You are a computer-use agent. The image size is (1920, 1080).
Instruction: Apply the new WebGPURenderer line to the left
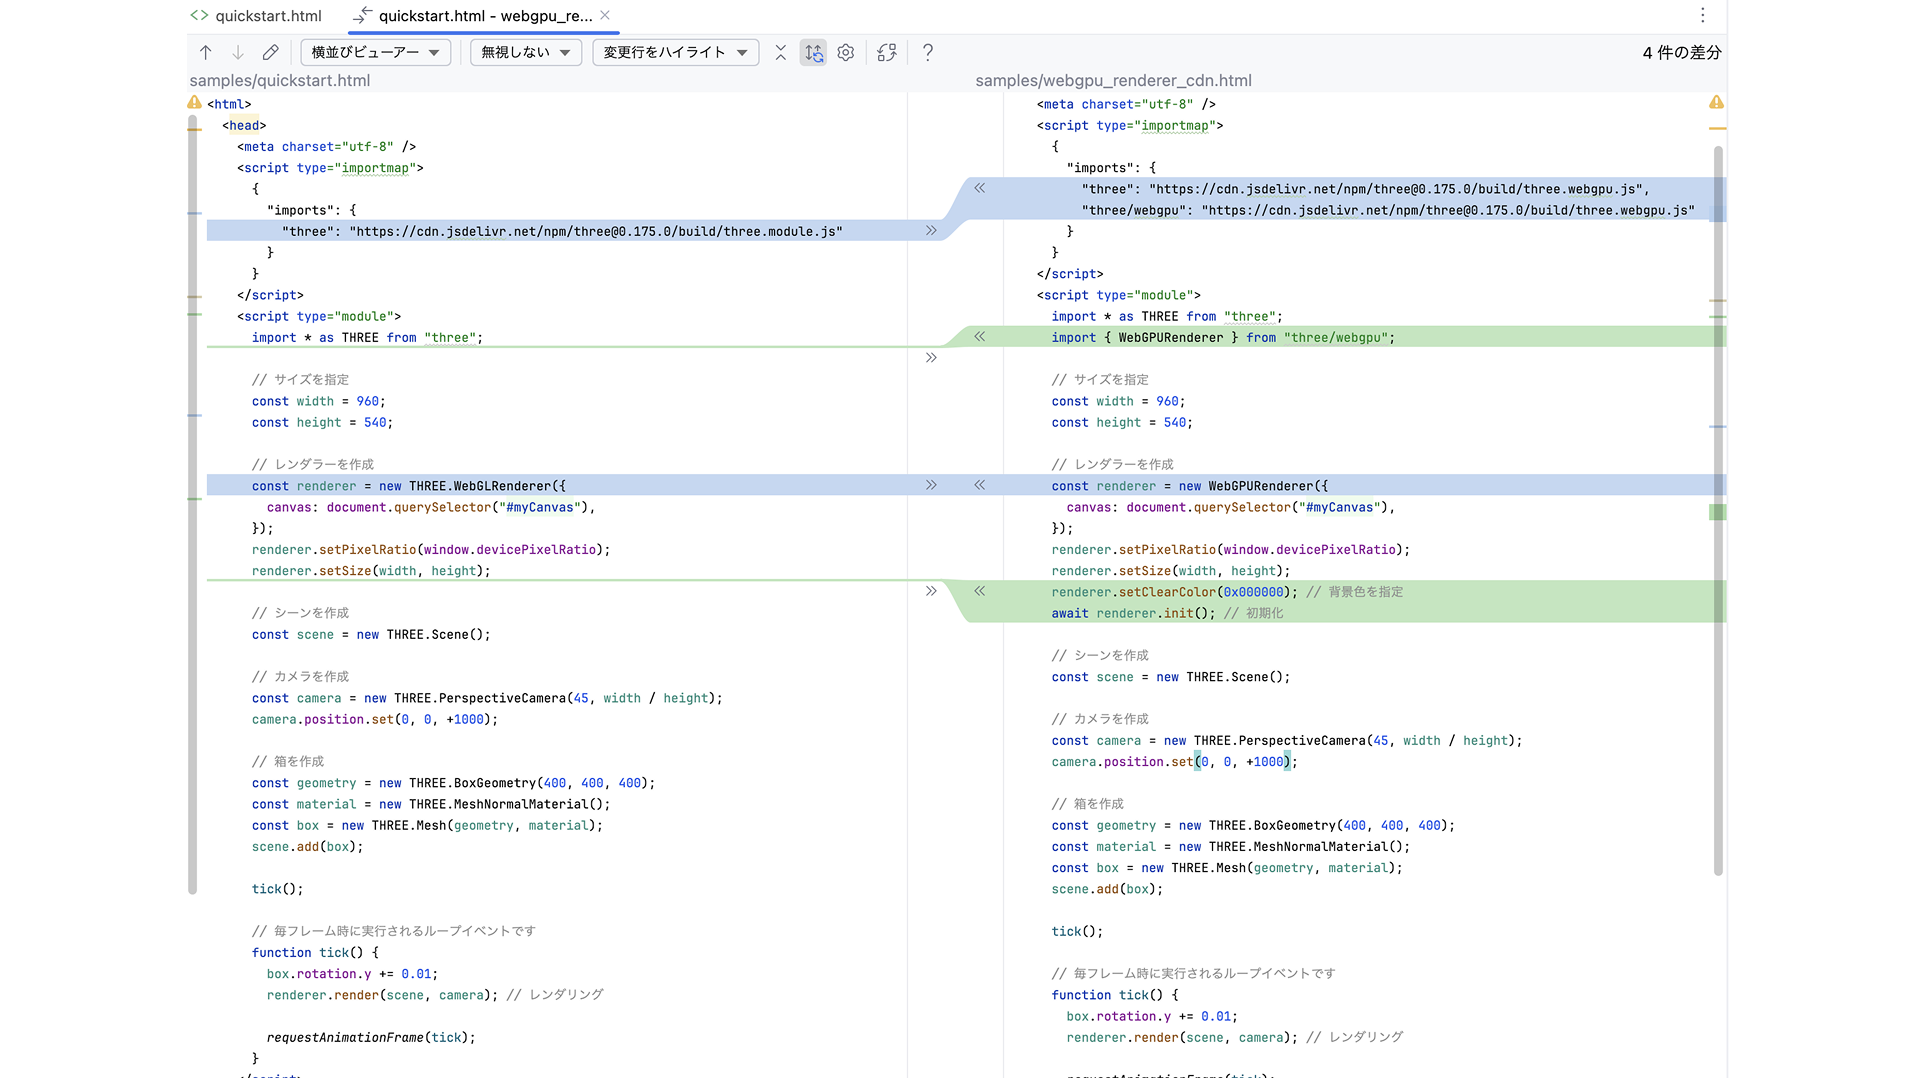[x=980, y=485]
